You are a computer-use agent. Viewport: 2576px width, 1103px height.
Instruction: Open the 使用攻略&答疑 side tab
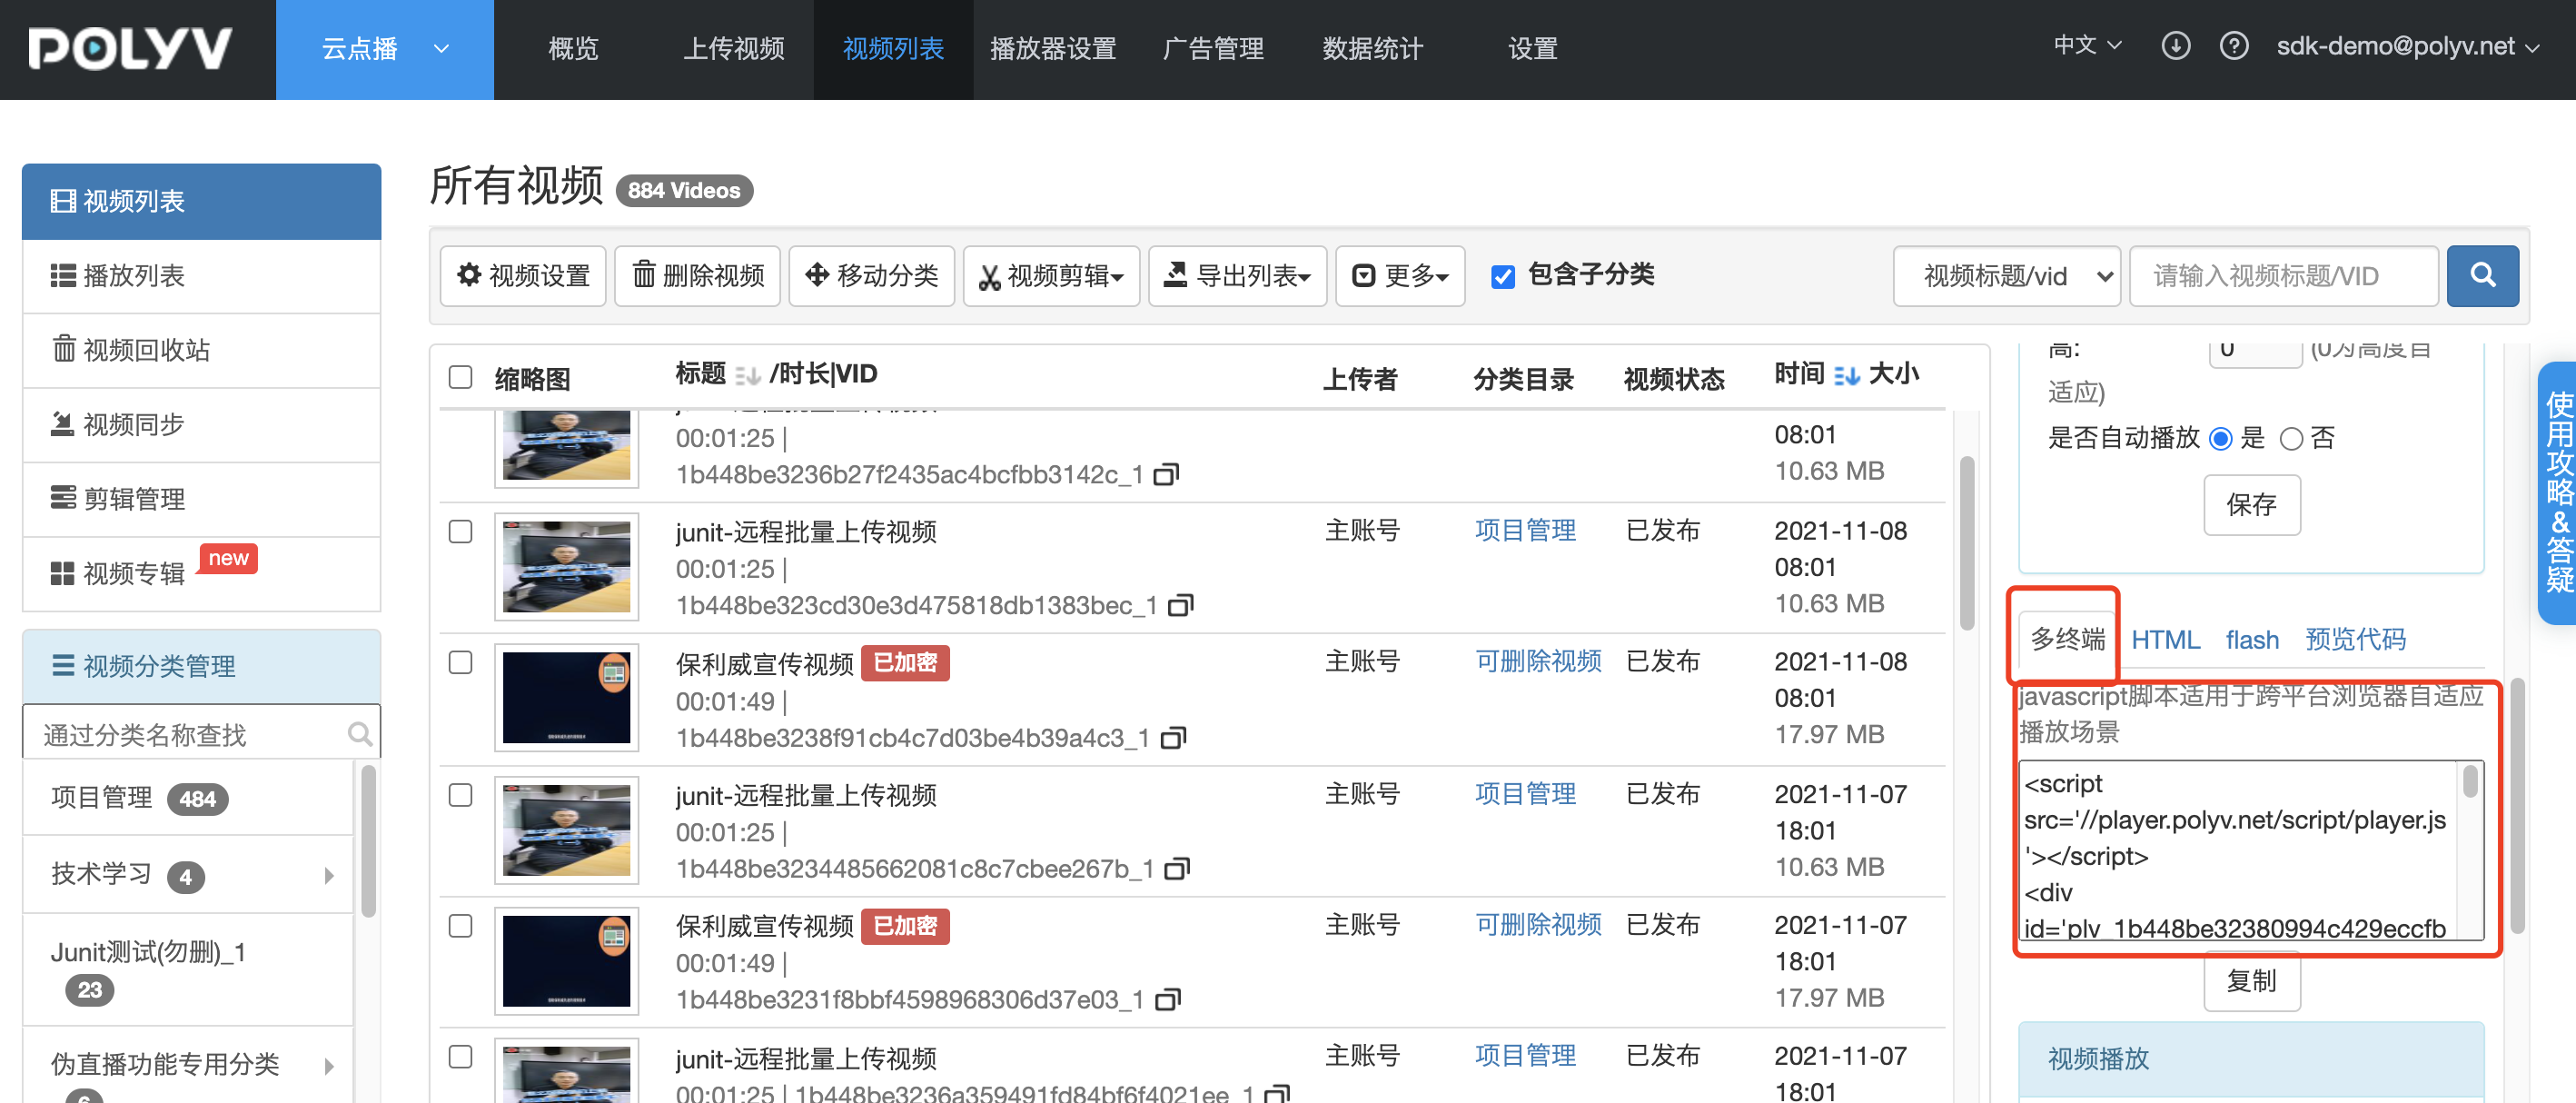(x=2558, y=493)
